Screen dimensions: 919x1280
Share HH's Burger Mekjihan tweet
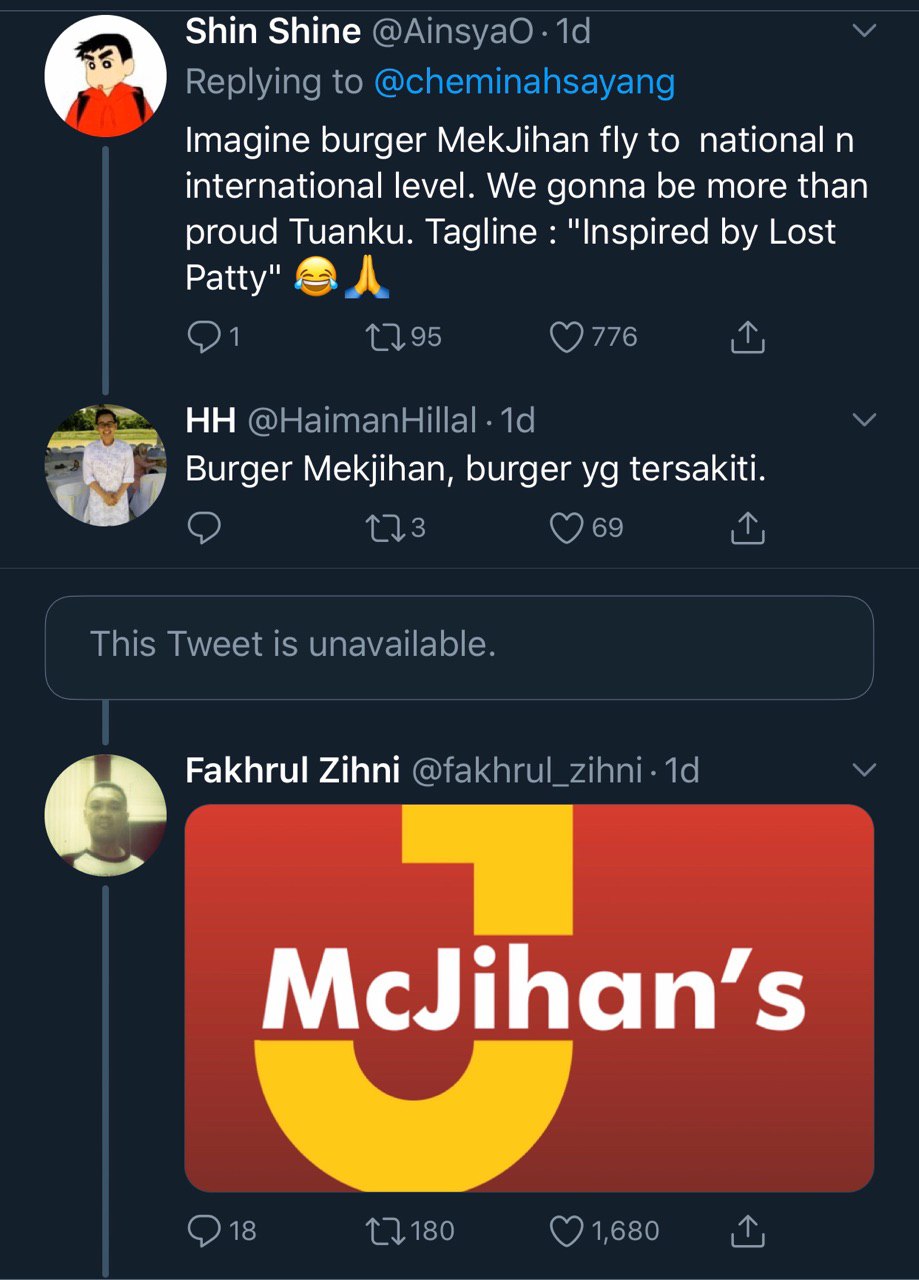click(748, 527)
